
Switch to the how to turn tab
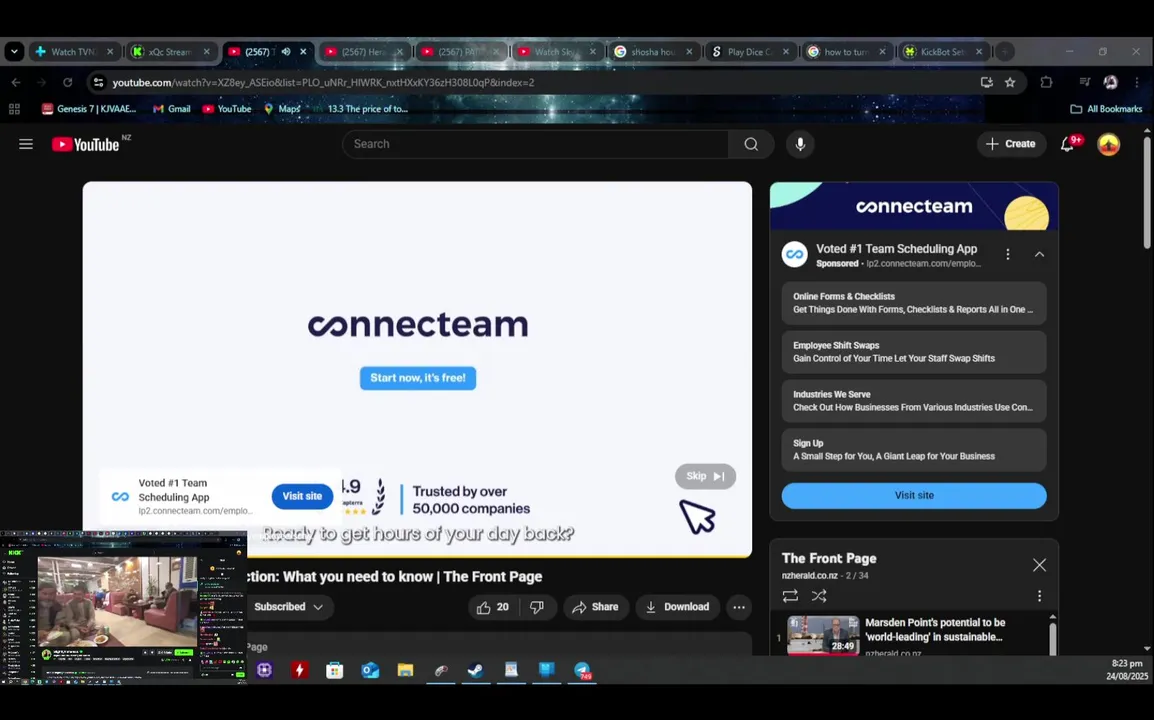pyautogui.click(x=846, y=52)
